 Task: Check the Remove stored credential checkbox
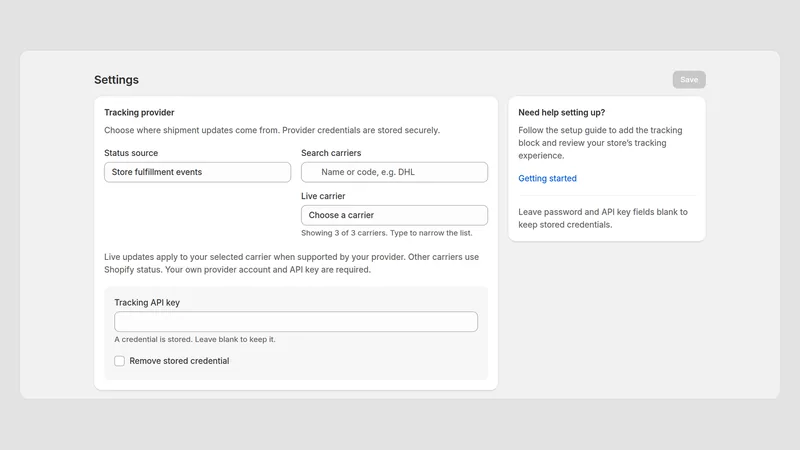tap(119, 361)
